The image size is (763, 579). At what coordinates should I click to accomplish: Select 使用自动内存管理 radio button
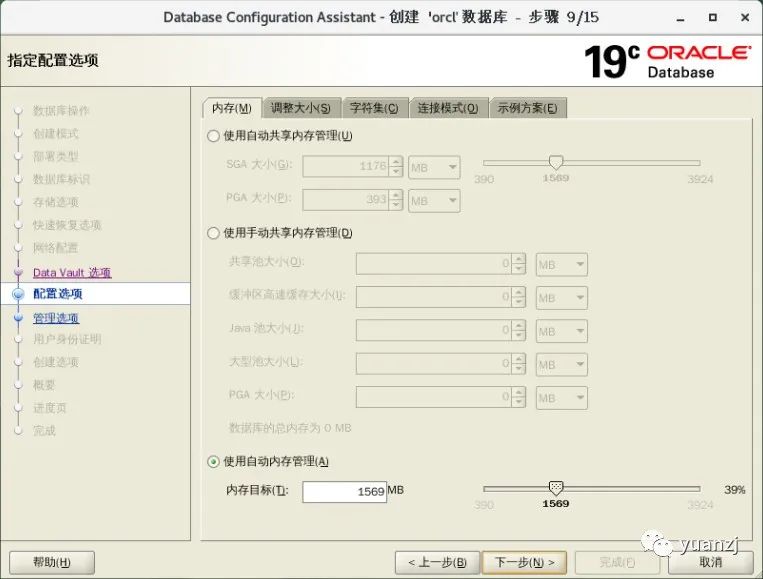(x=213, y=461)
